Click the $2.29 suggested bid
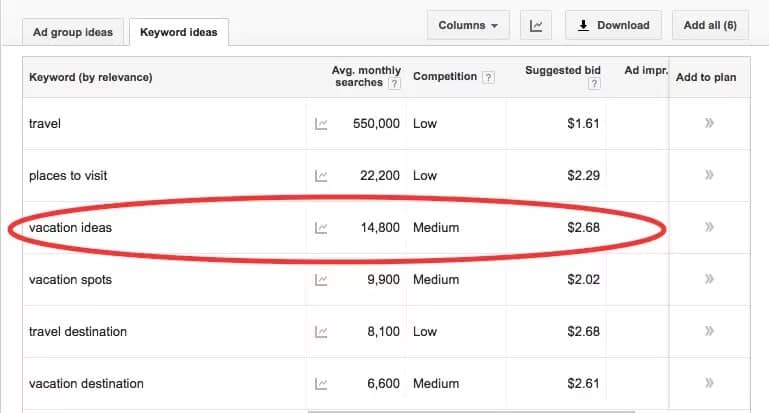The height and width of the screenshot is (413, 769). click(583, 176)
